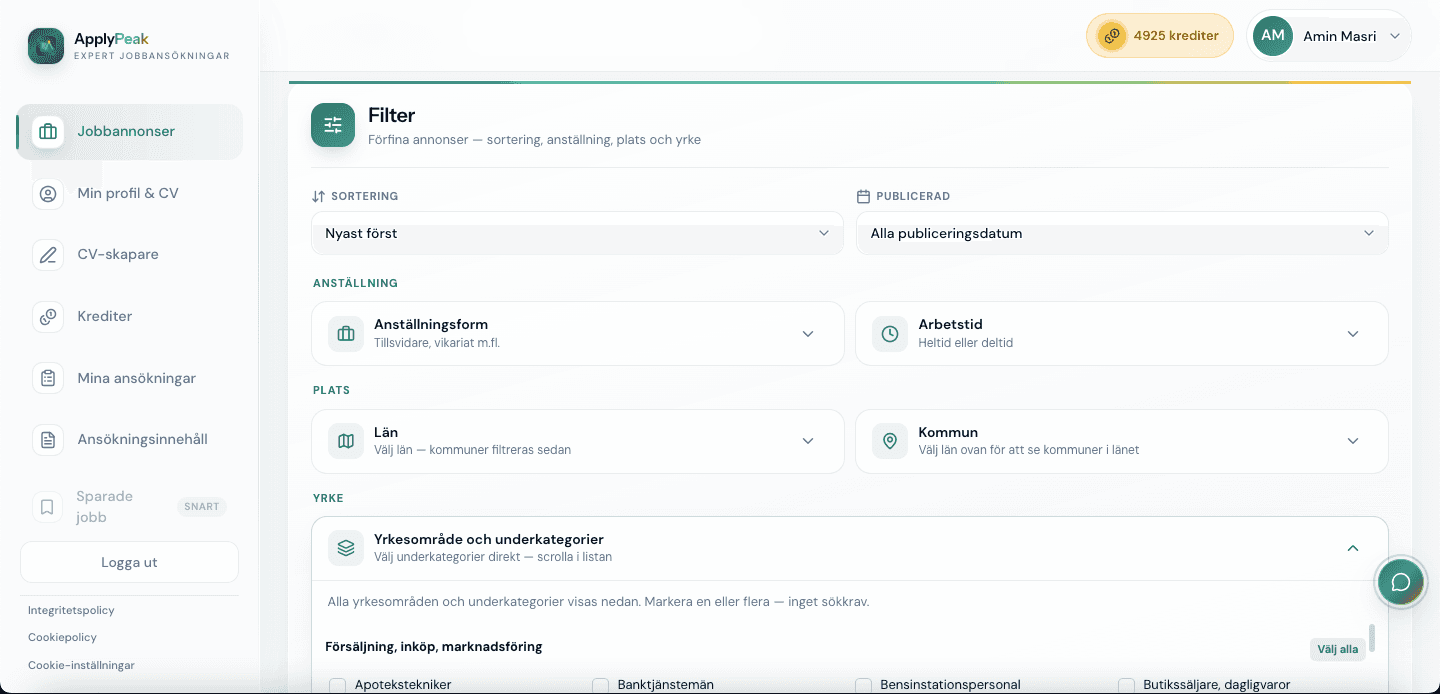Click the Kommun location pin icon
This screenshot has width=1440, height=694.
coord(890,441)
